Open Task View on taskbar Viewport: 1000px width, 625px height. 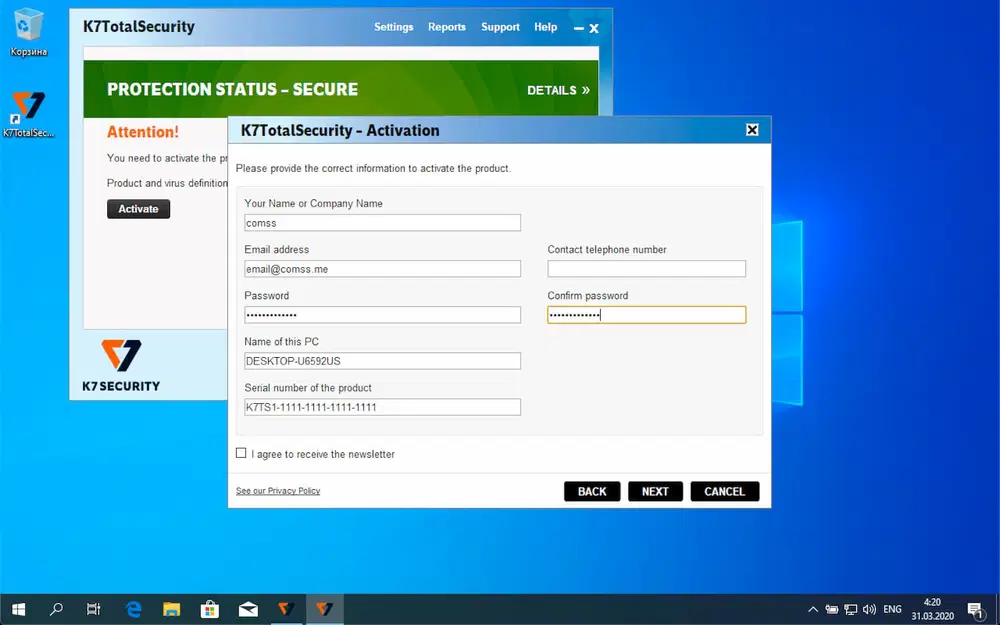pos(94,609)
